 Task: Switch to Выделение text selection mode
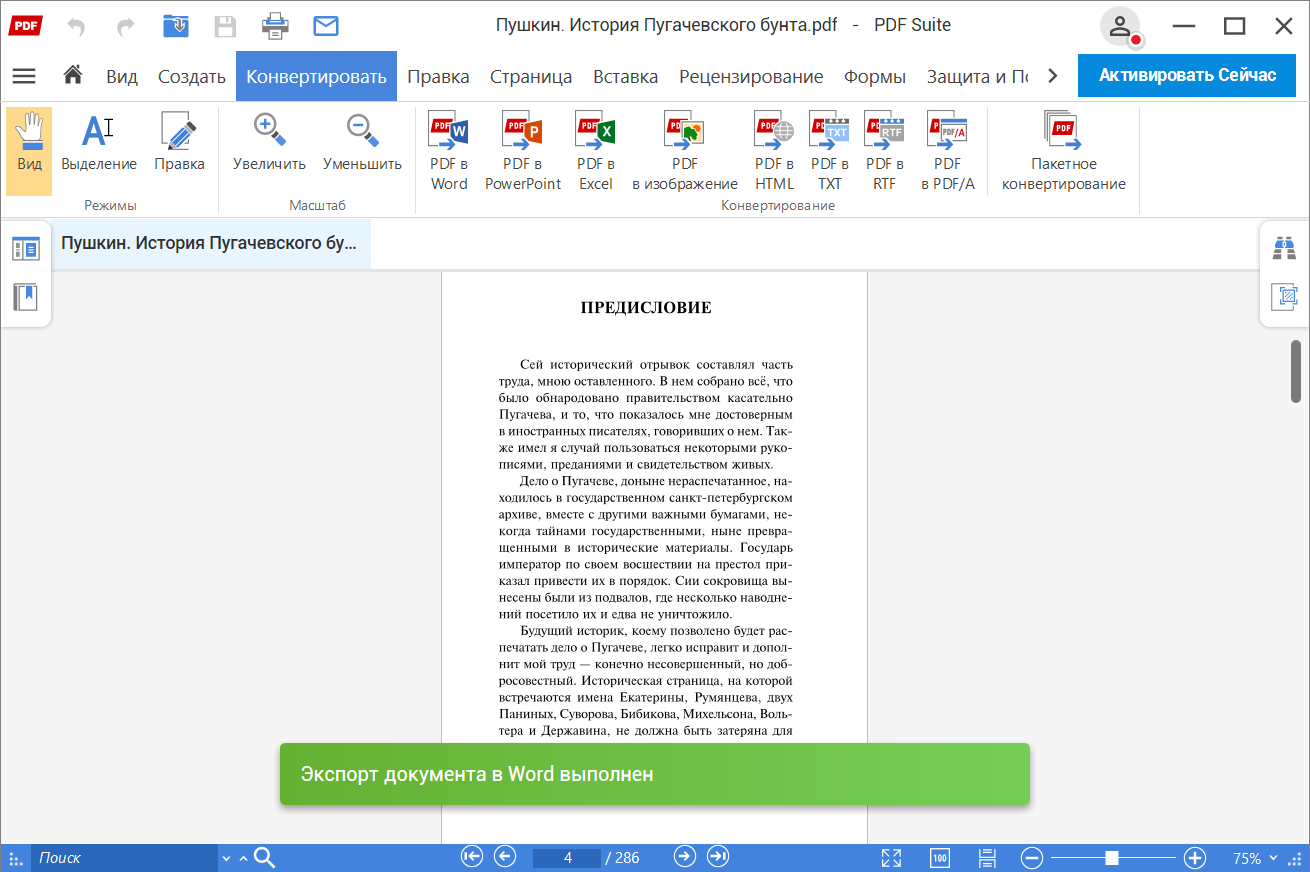[99, 143]
